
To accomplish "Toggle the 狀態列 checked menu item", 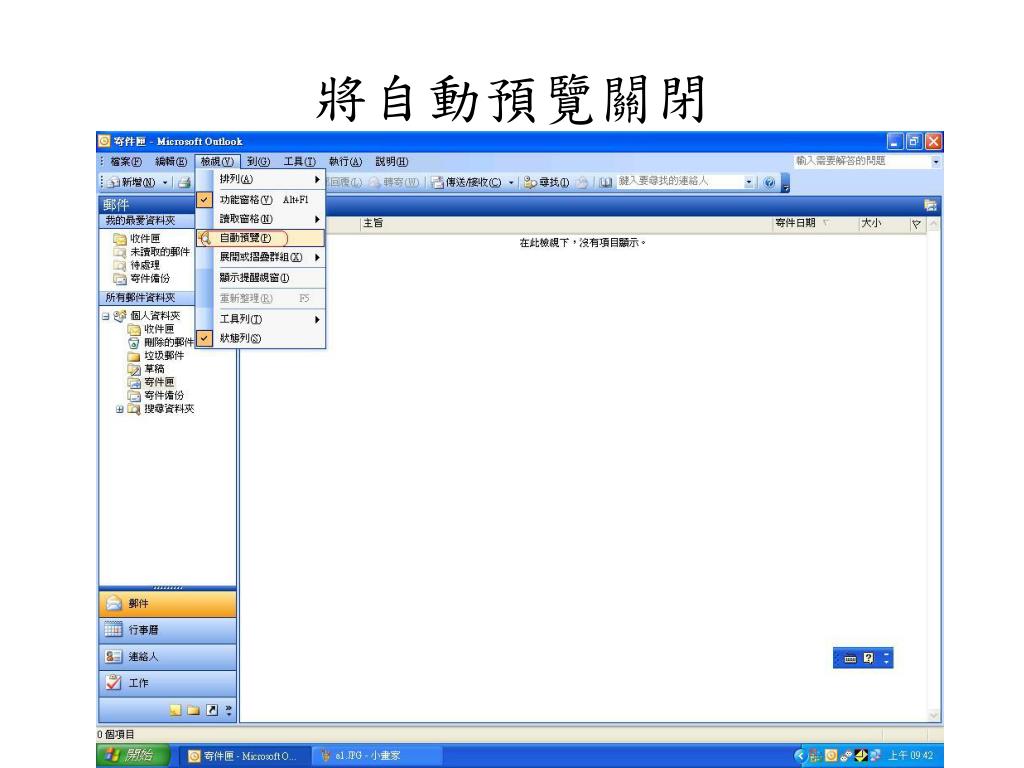I will tap(260, 338).
